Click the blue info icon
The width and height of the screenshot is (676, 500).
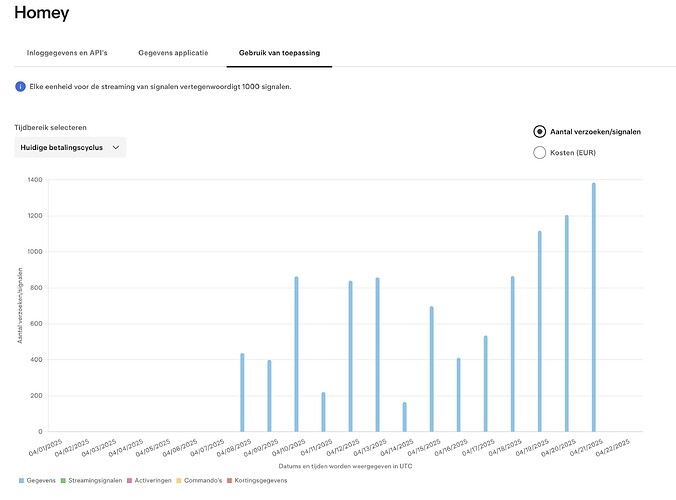pyautogui.click(x=20, y=87)
